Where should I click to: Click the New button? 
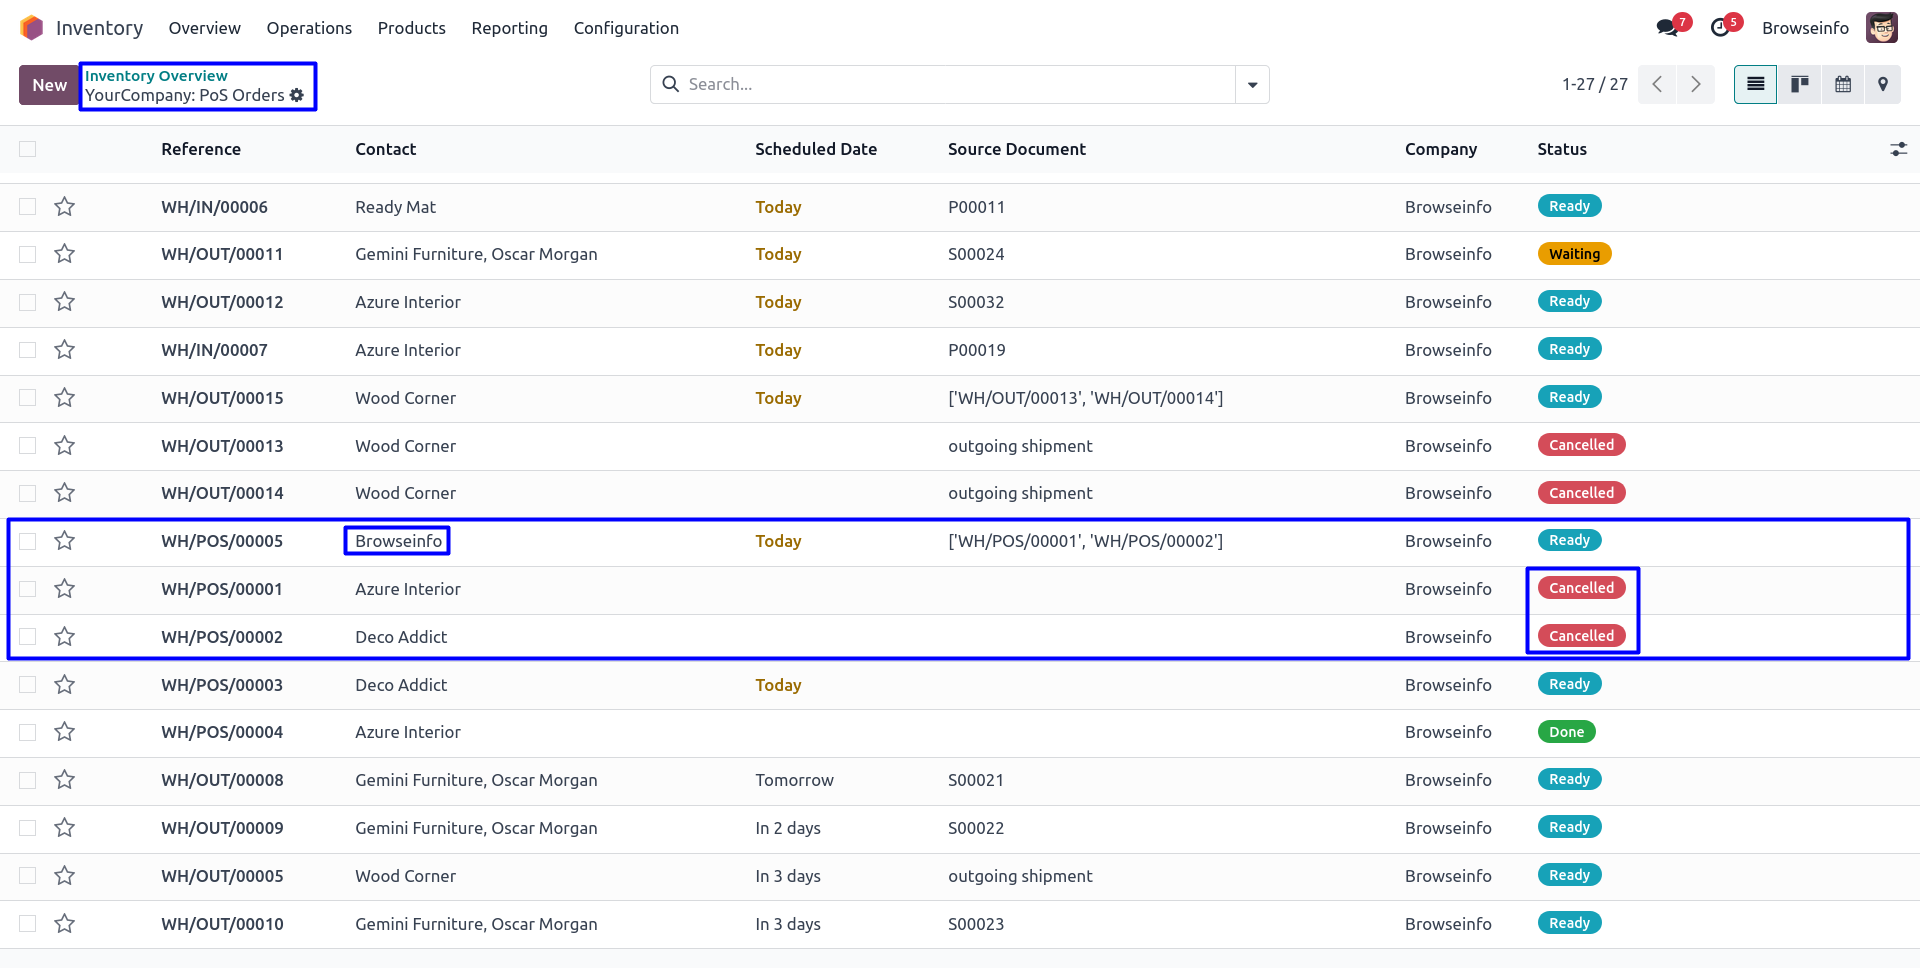click(x=49, y=85)
